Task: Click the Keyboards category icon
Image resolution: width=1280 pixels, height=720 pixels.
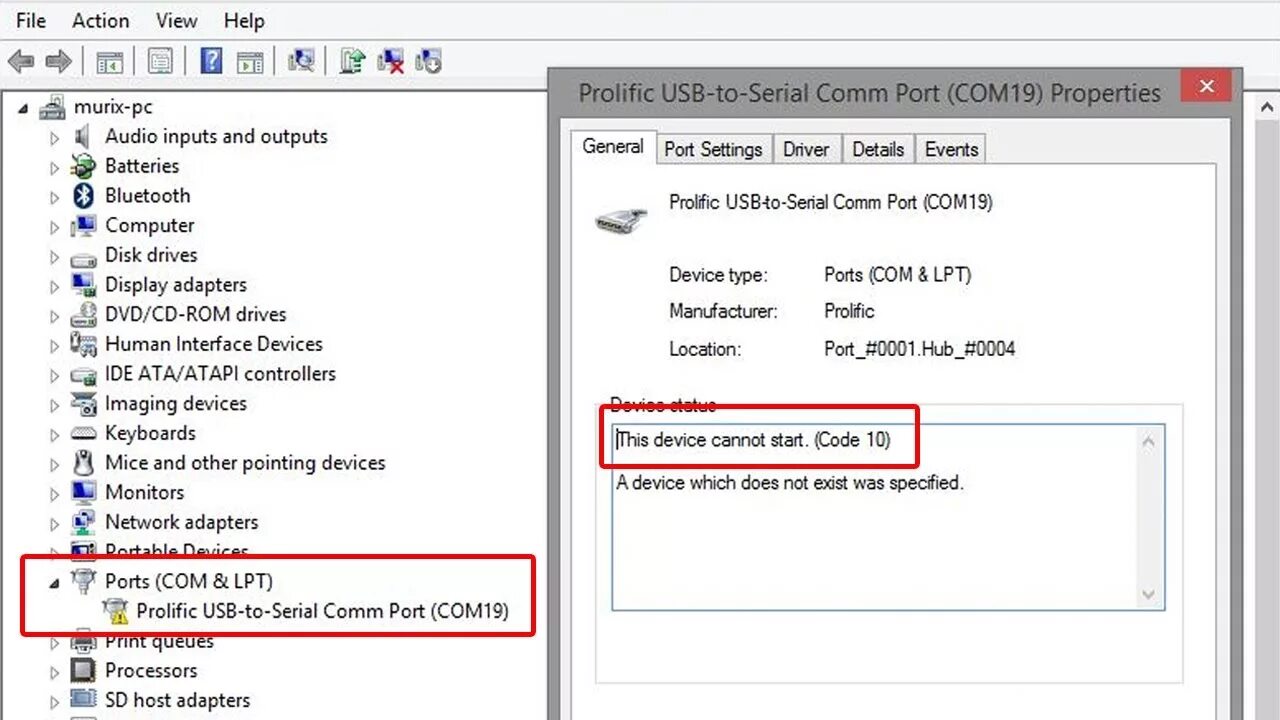Action: [x=84, y=434]
